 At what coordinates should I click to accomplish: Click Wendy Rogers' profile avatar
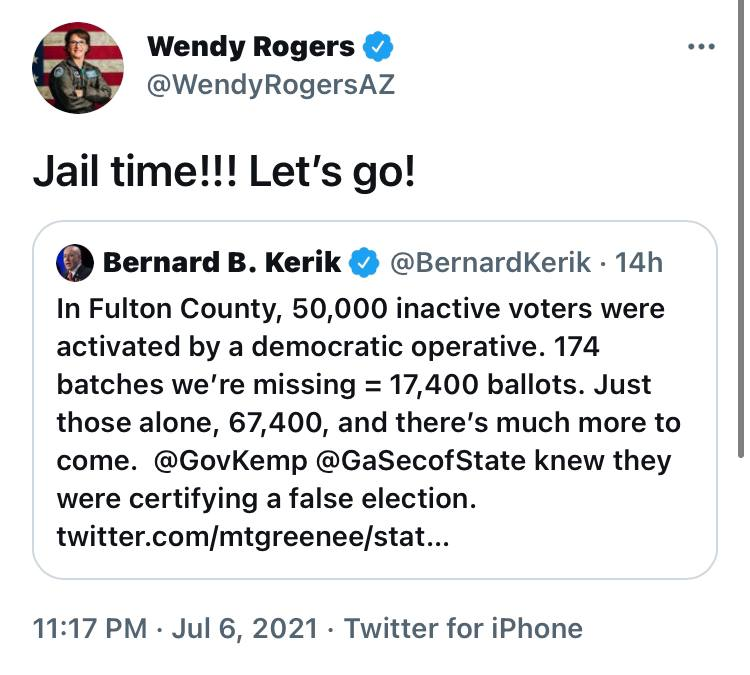click(79, 67)
